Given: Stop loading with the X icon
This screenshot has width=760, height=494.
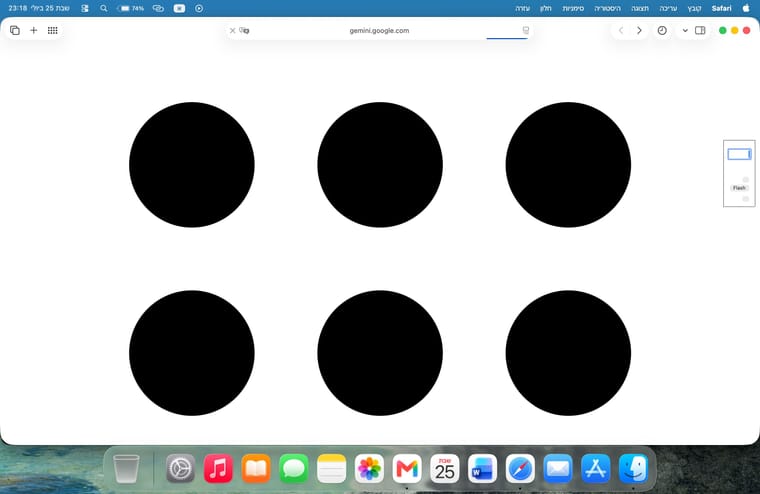Looking at the screenshot, I should 233,31.
